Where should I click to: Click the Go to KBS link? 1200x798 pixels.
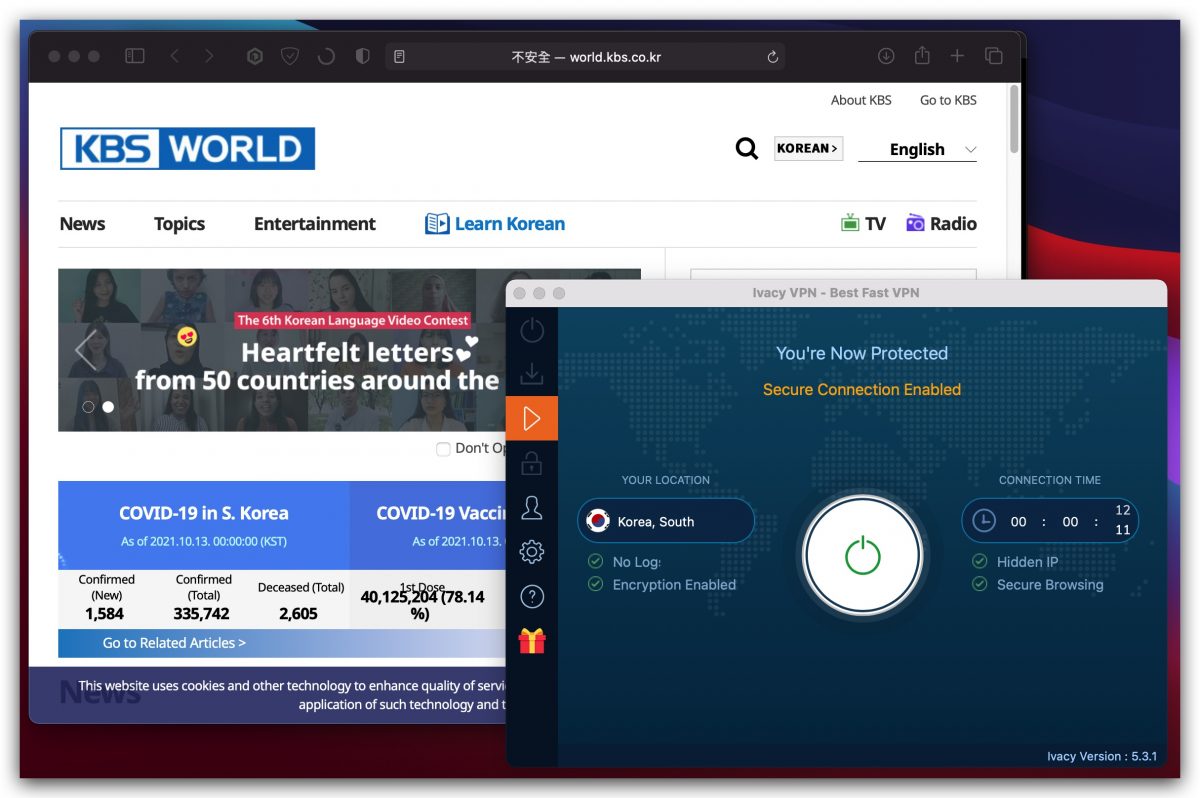coord(948,100)
